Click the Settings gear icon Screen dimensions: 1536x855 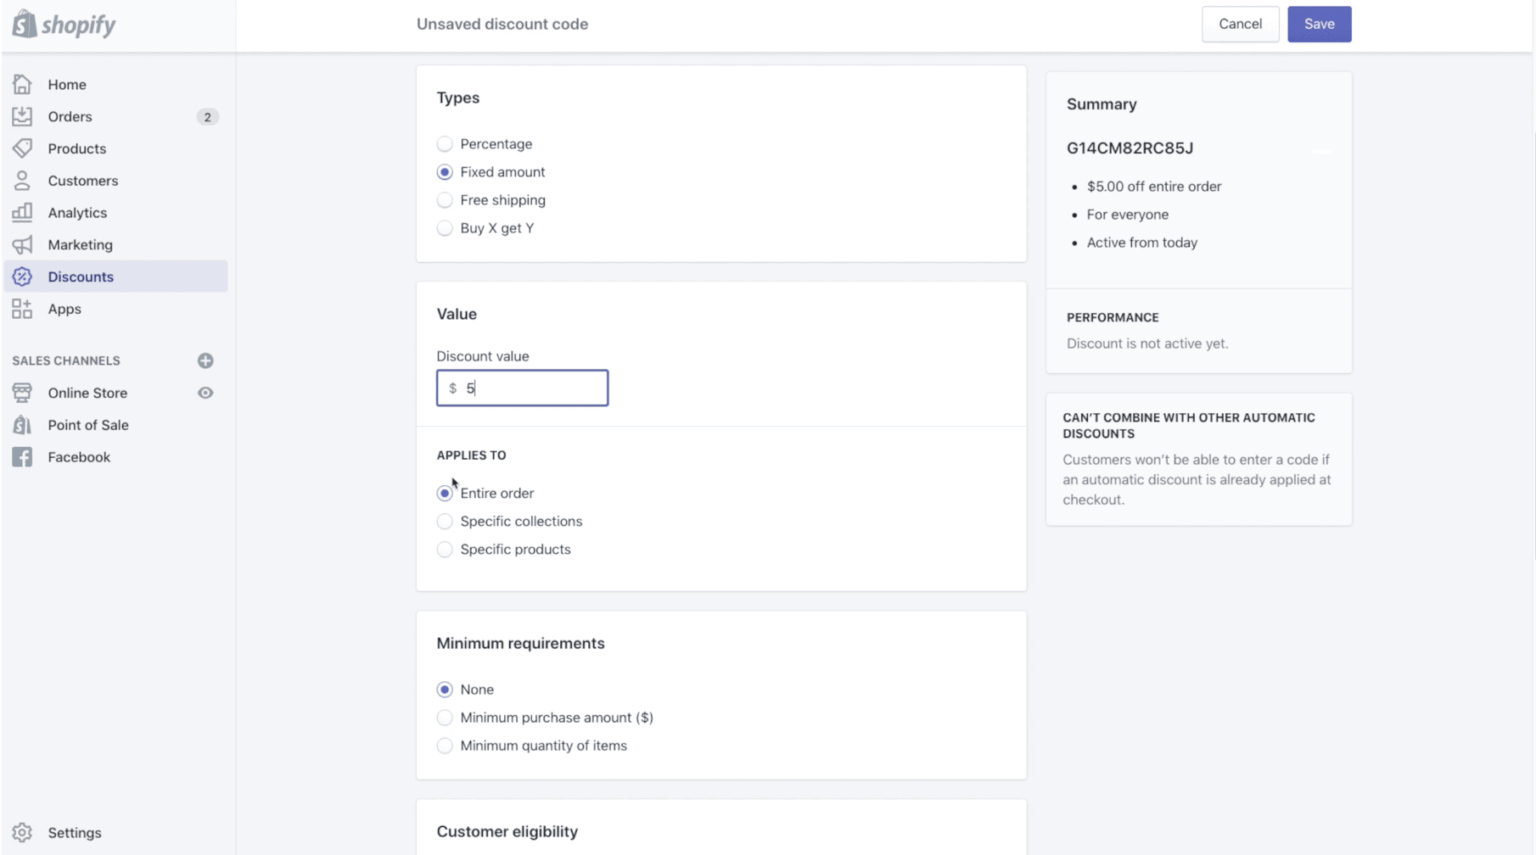22,832
